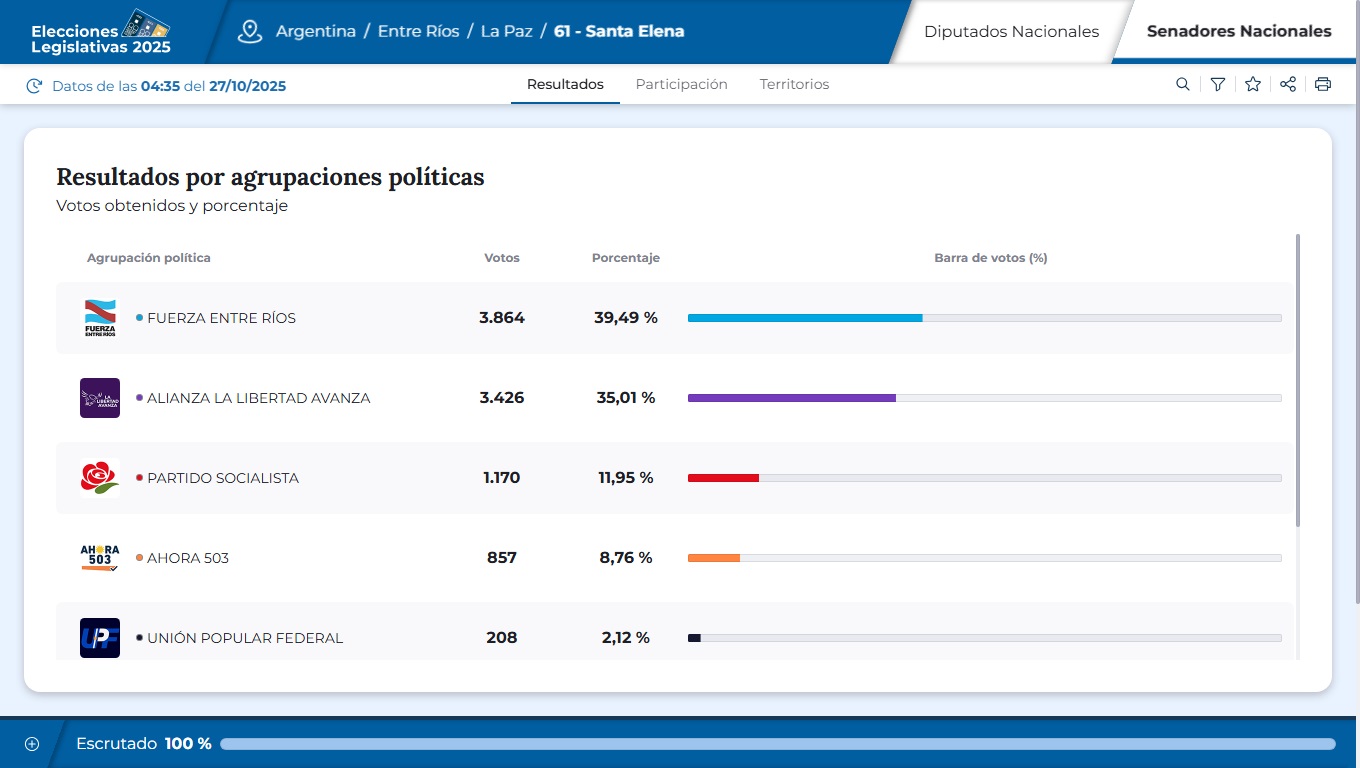This screenshot has height=768, width=1360.
Task: Switch to the Participación tab
Action: (681, 84)
